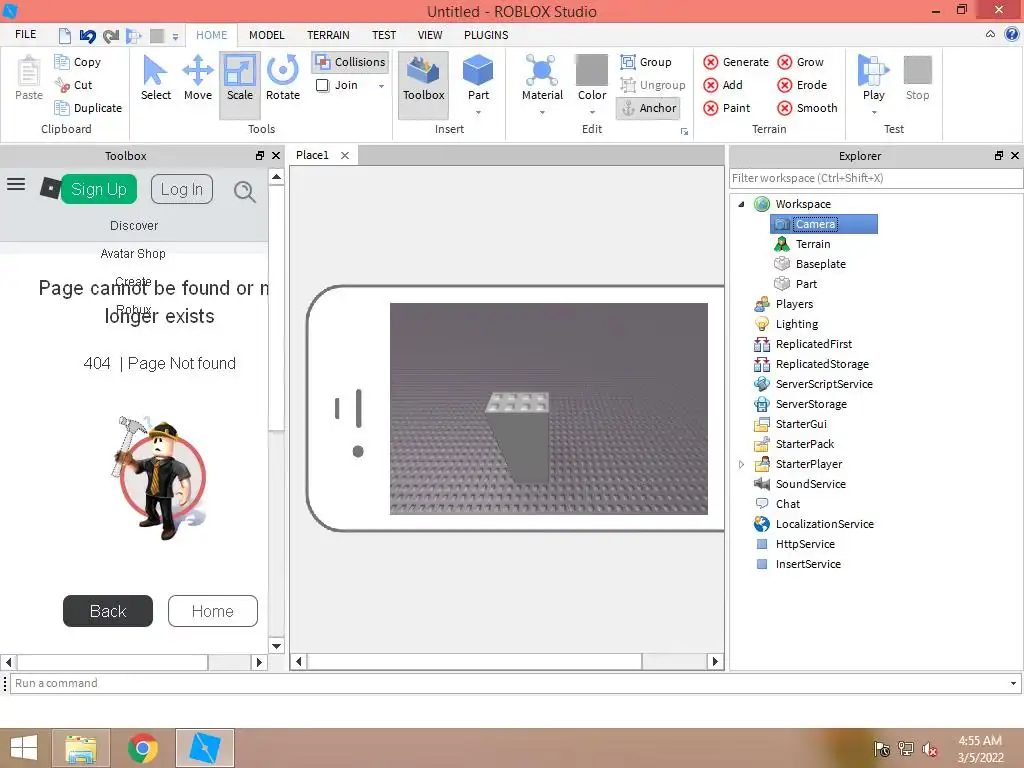Select the Select tool arrow icon
Image resolution: width=1024 pixels, height=768 pixels.
pos(155,71)
